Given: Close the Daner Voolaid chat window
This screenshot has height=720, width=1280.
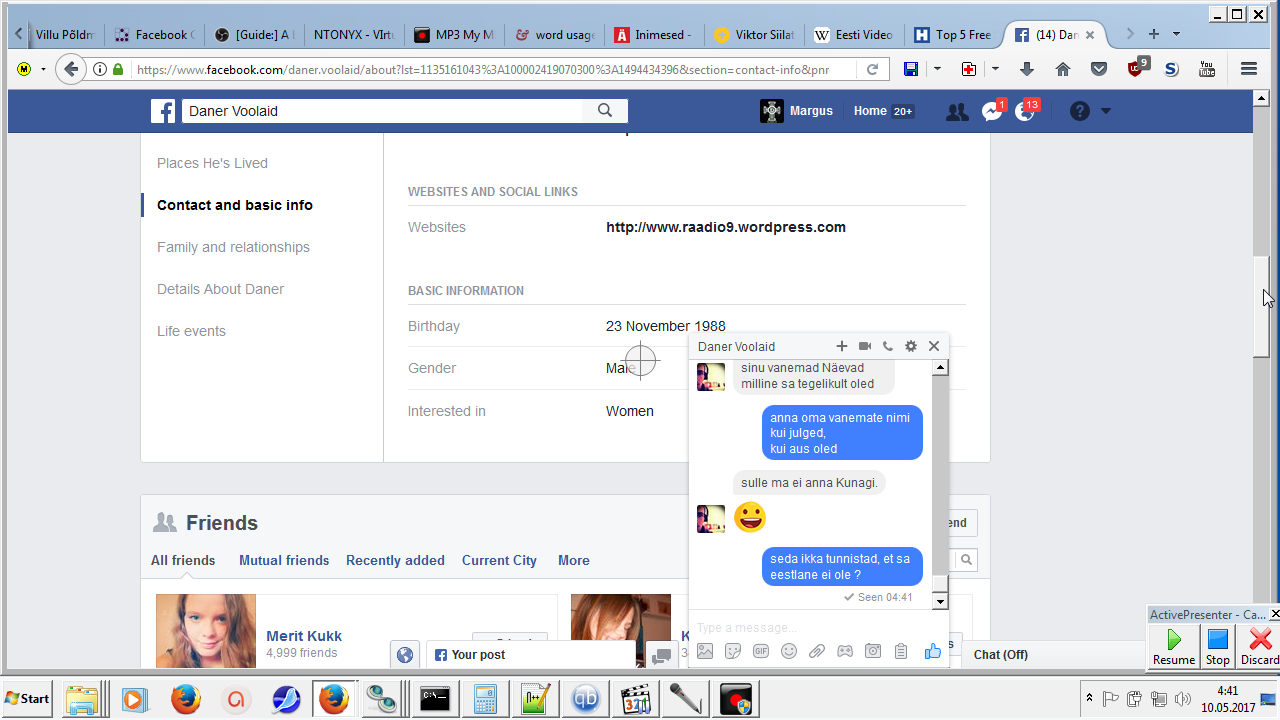Looking at the screenshot, I should click(x=934, y=346).
